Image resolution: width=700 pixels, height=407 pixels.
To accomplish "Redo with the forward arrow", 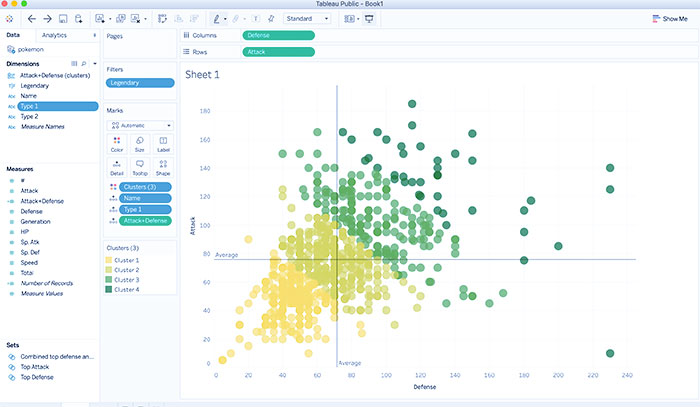I will coord(47,19).
